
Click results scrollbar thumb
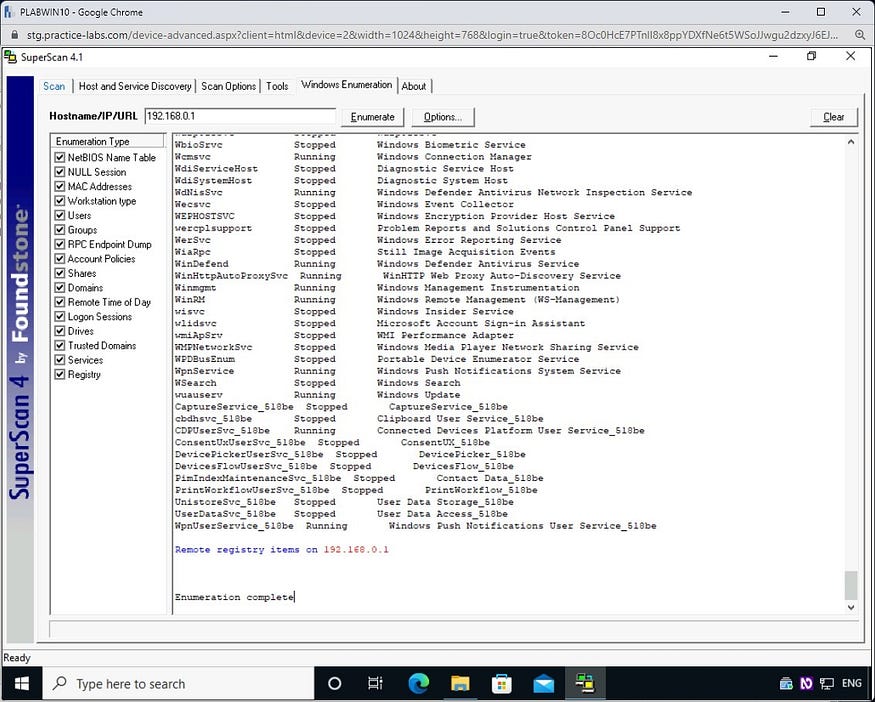click(850, 585)
